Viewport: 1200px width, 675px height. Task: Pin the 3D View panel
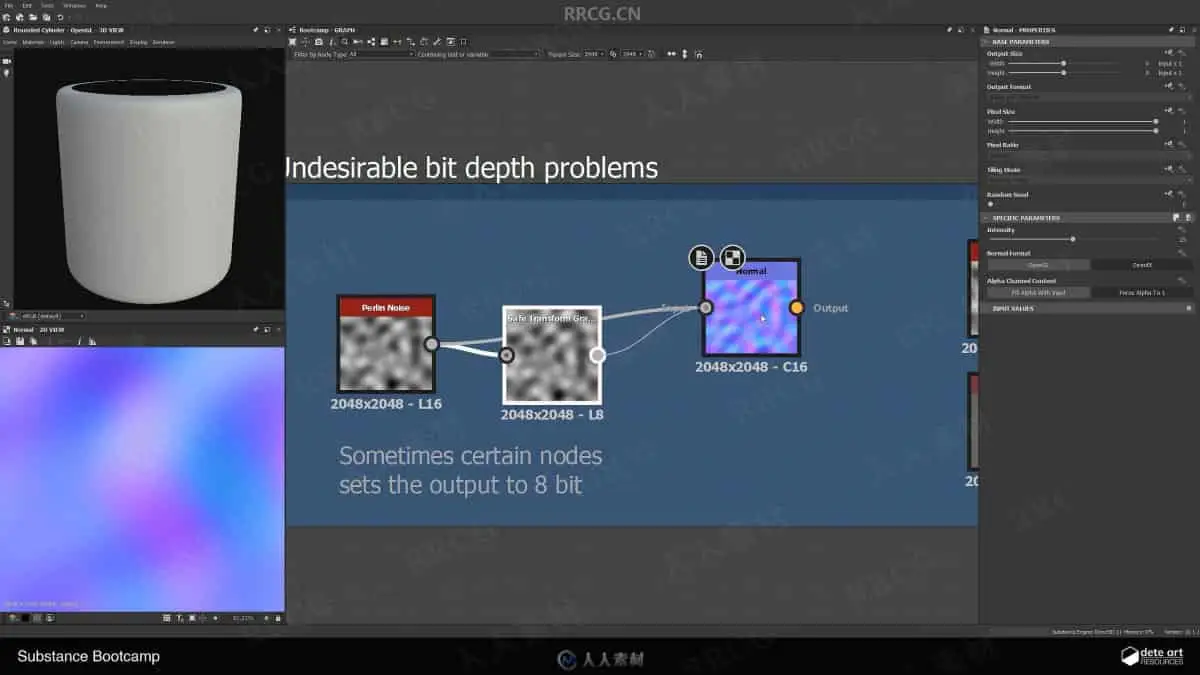click(x=255, y=30)
